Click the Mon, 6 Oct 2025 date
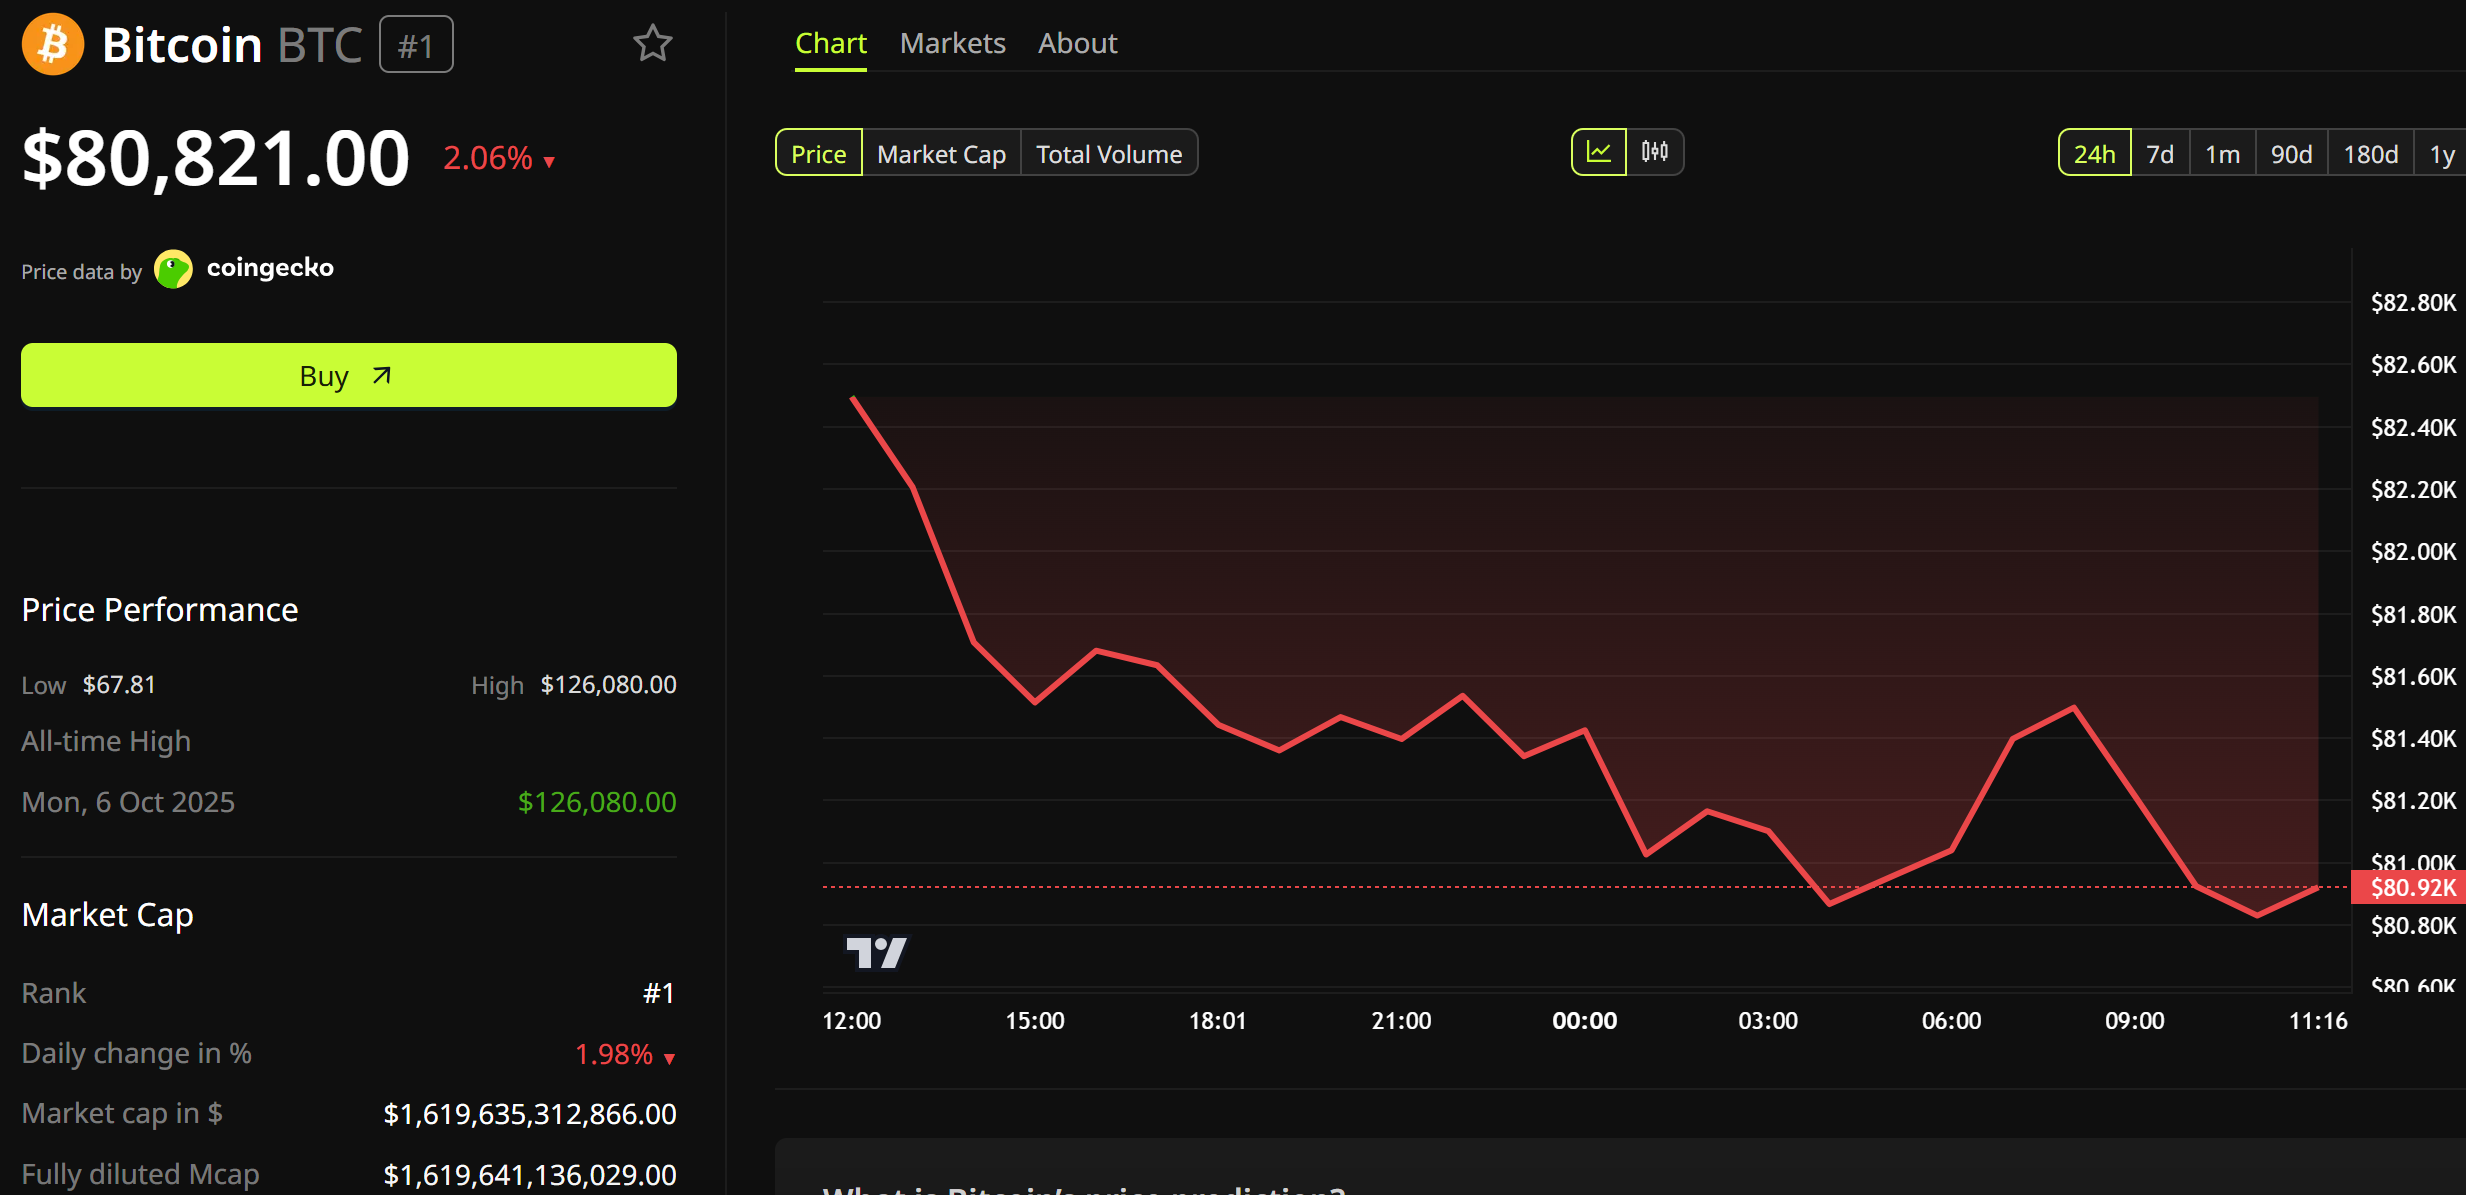Screen dimensions: 2466x1195 coord(128,802)
